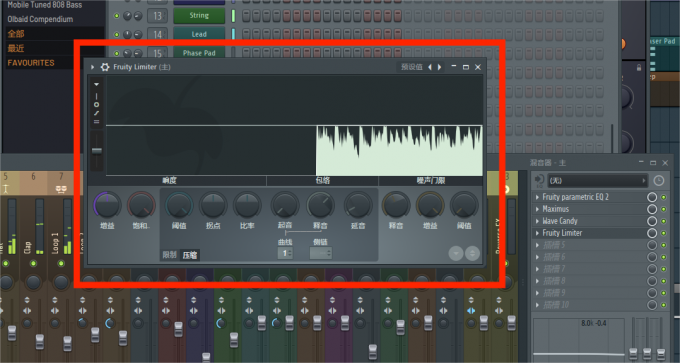Open Lead channel button
This screenshot has width=680, height=363.
coord(199,34)
